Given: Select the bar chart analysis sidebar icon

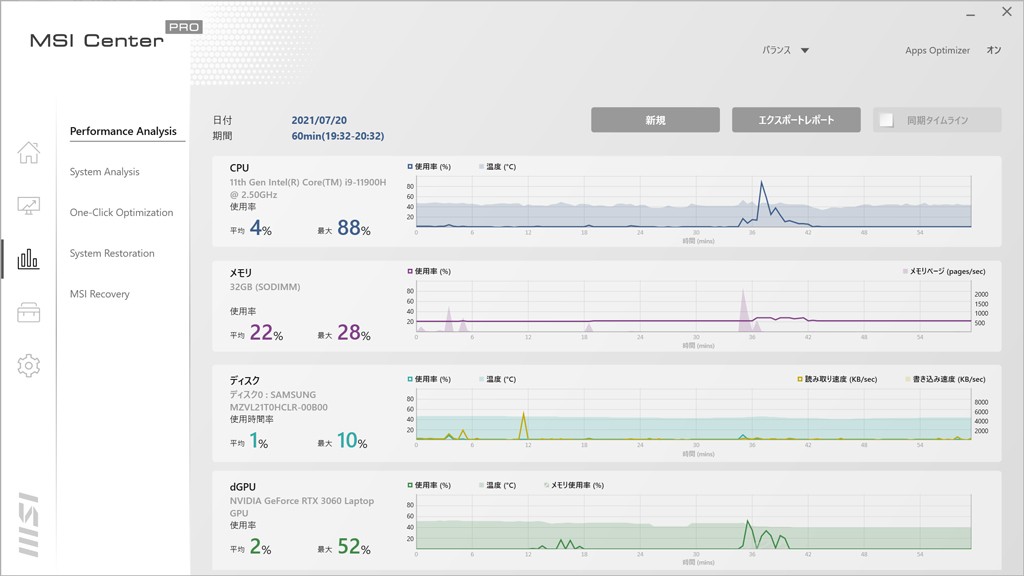Looking at the screenshot, I should click(x=29, y=260).
